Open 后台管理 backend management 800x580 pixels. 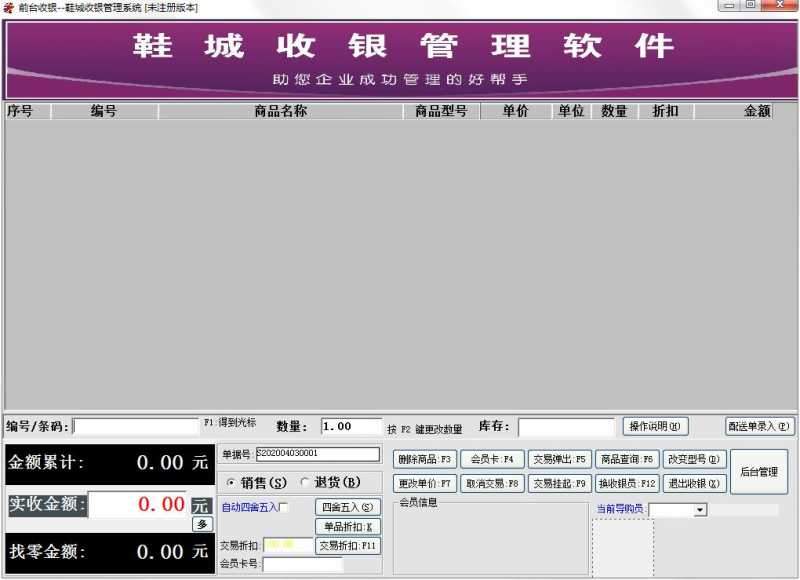point(759,473)
